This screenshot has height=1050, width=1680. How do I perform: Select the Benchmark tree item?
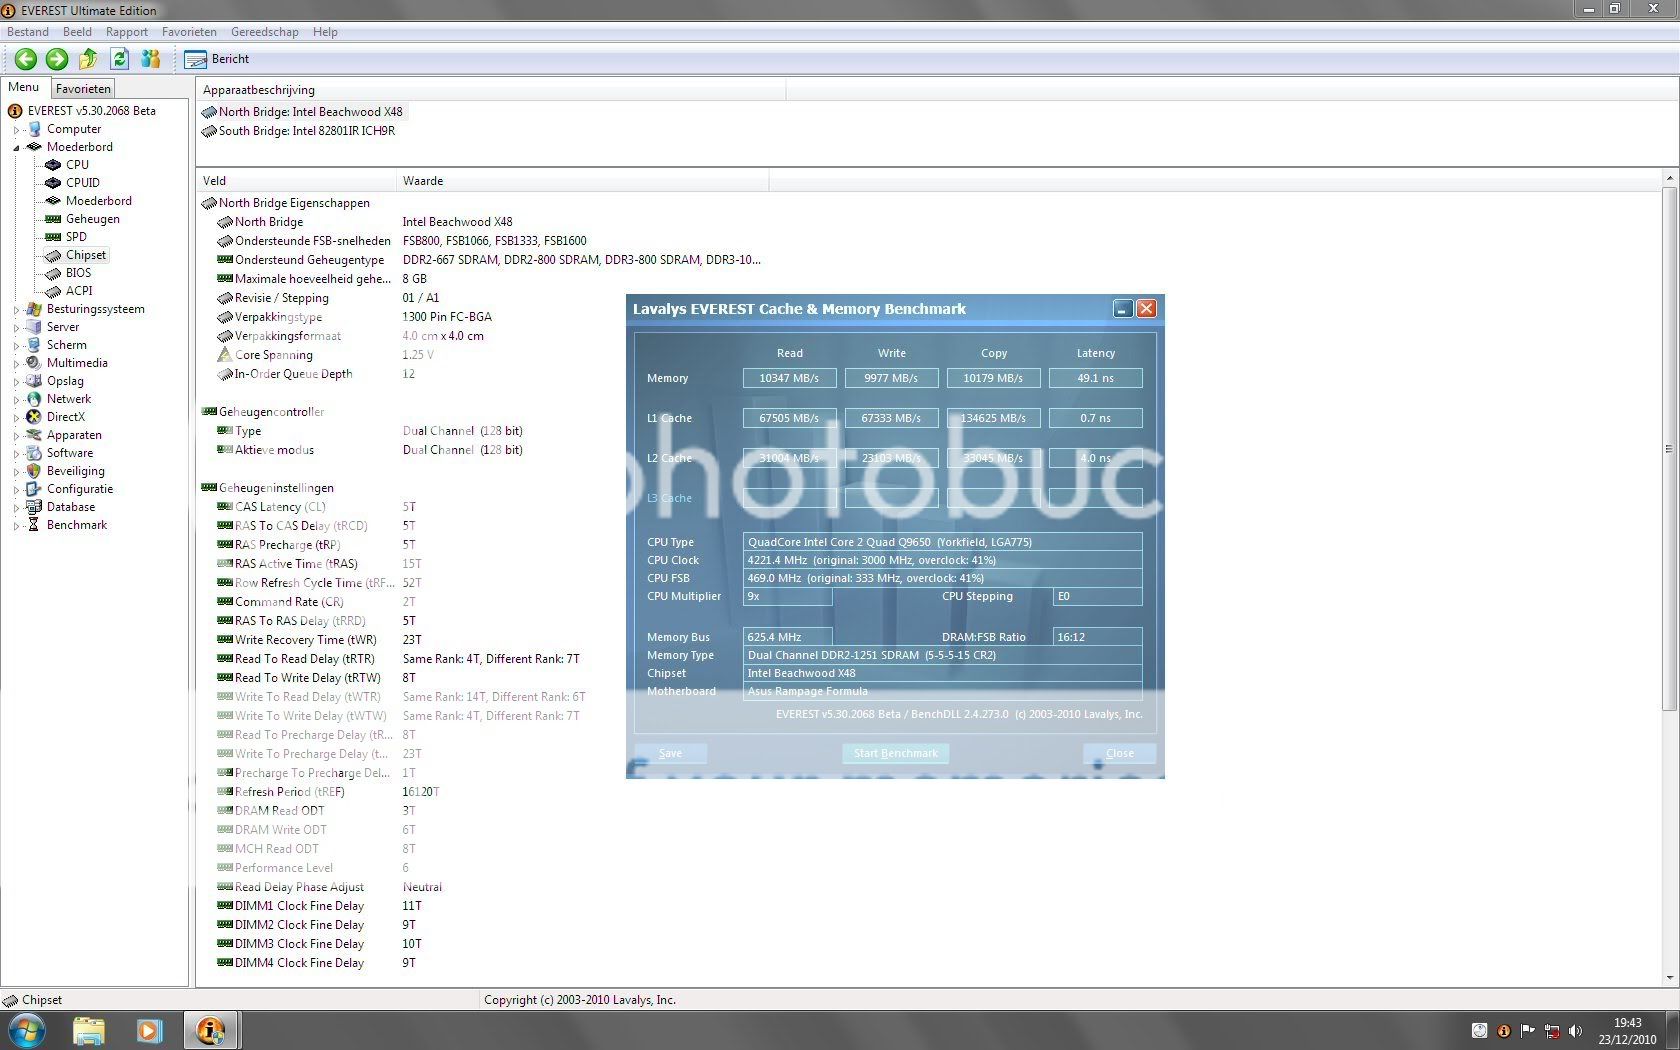pyautogui.click(x=76, y=525)
